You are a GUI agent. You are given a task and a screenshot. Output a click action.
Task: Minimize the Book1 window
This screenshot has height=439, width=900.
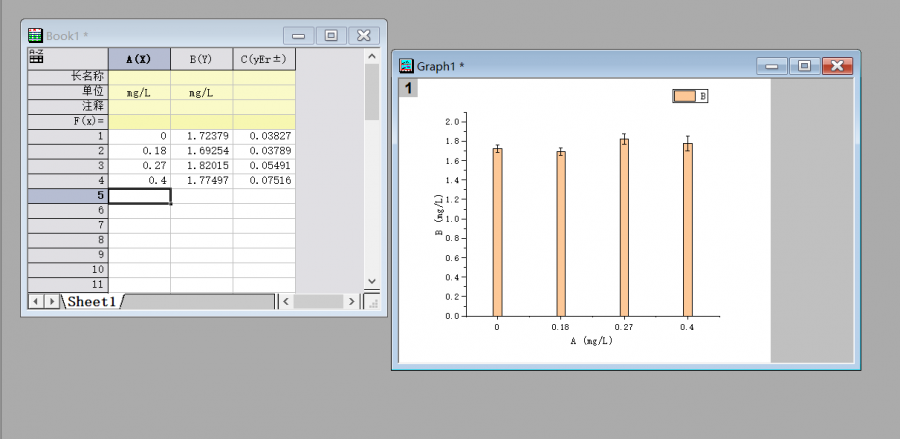click(298, 35)
